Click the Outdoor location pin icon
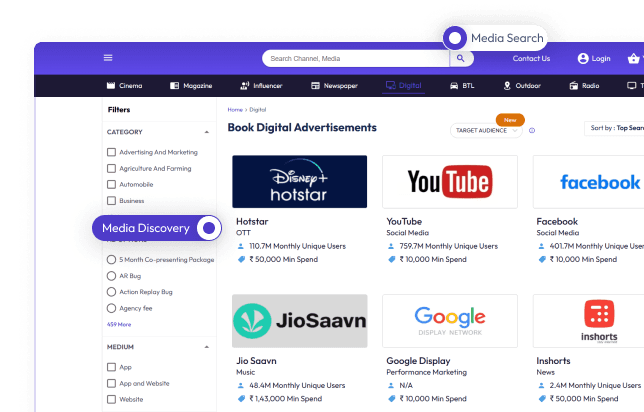The height and width of the screenshot is (412, 644). [507, 85]
